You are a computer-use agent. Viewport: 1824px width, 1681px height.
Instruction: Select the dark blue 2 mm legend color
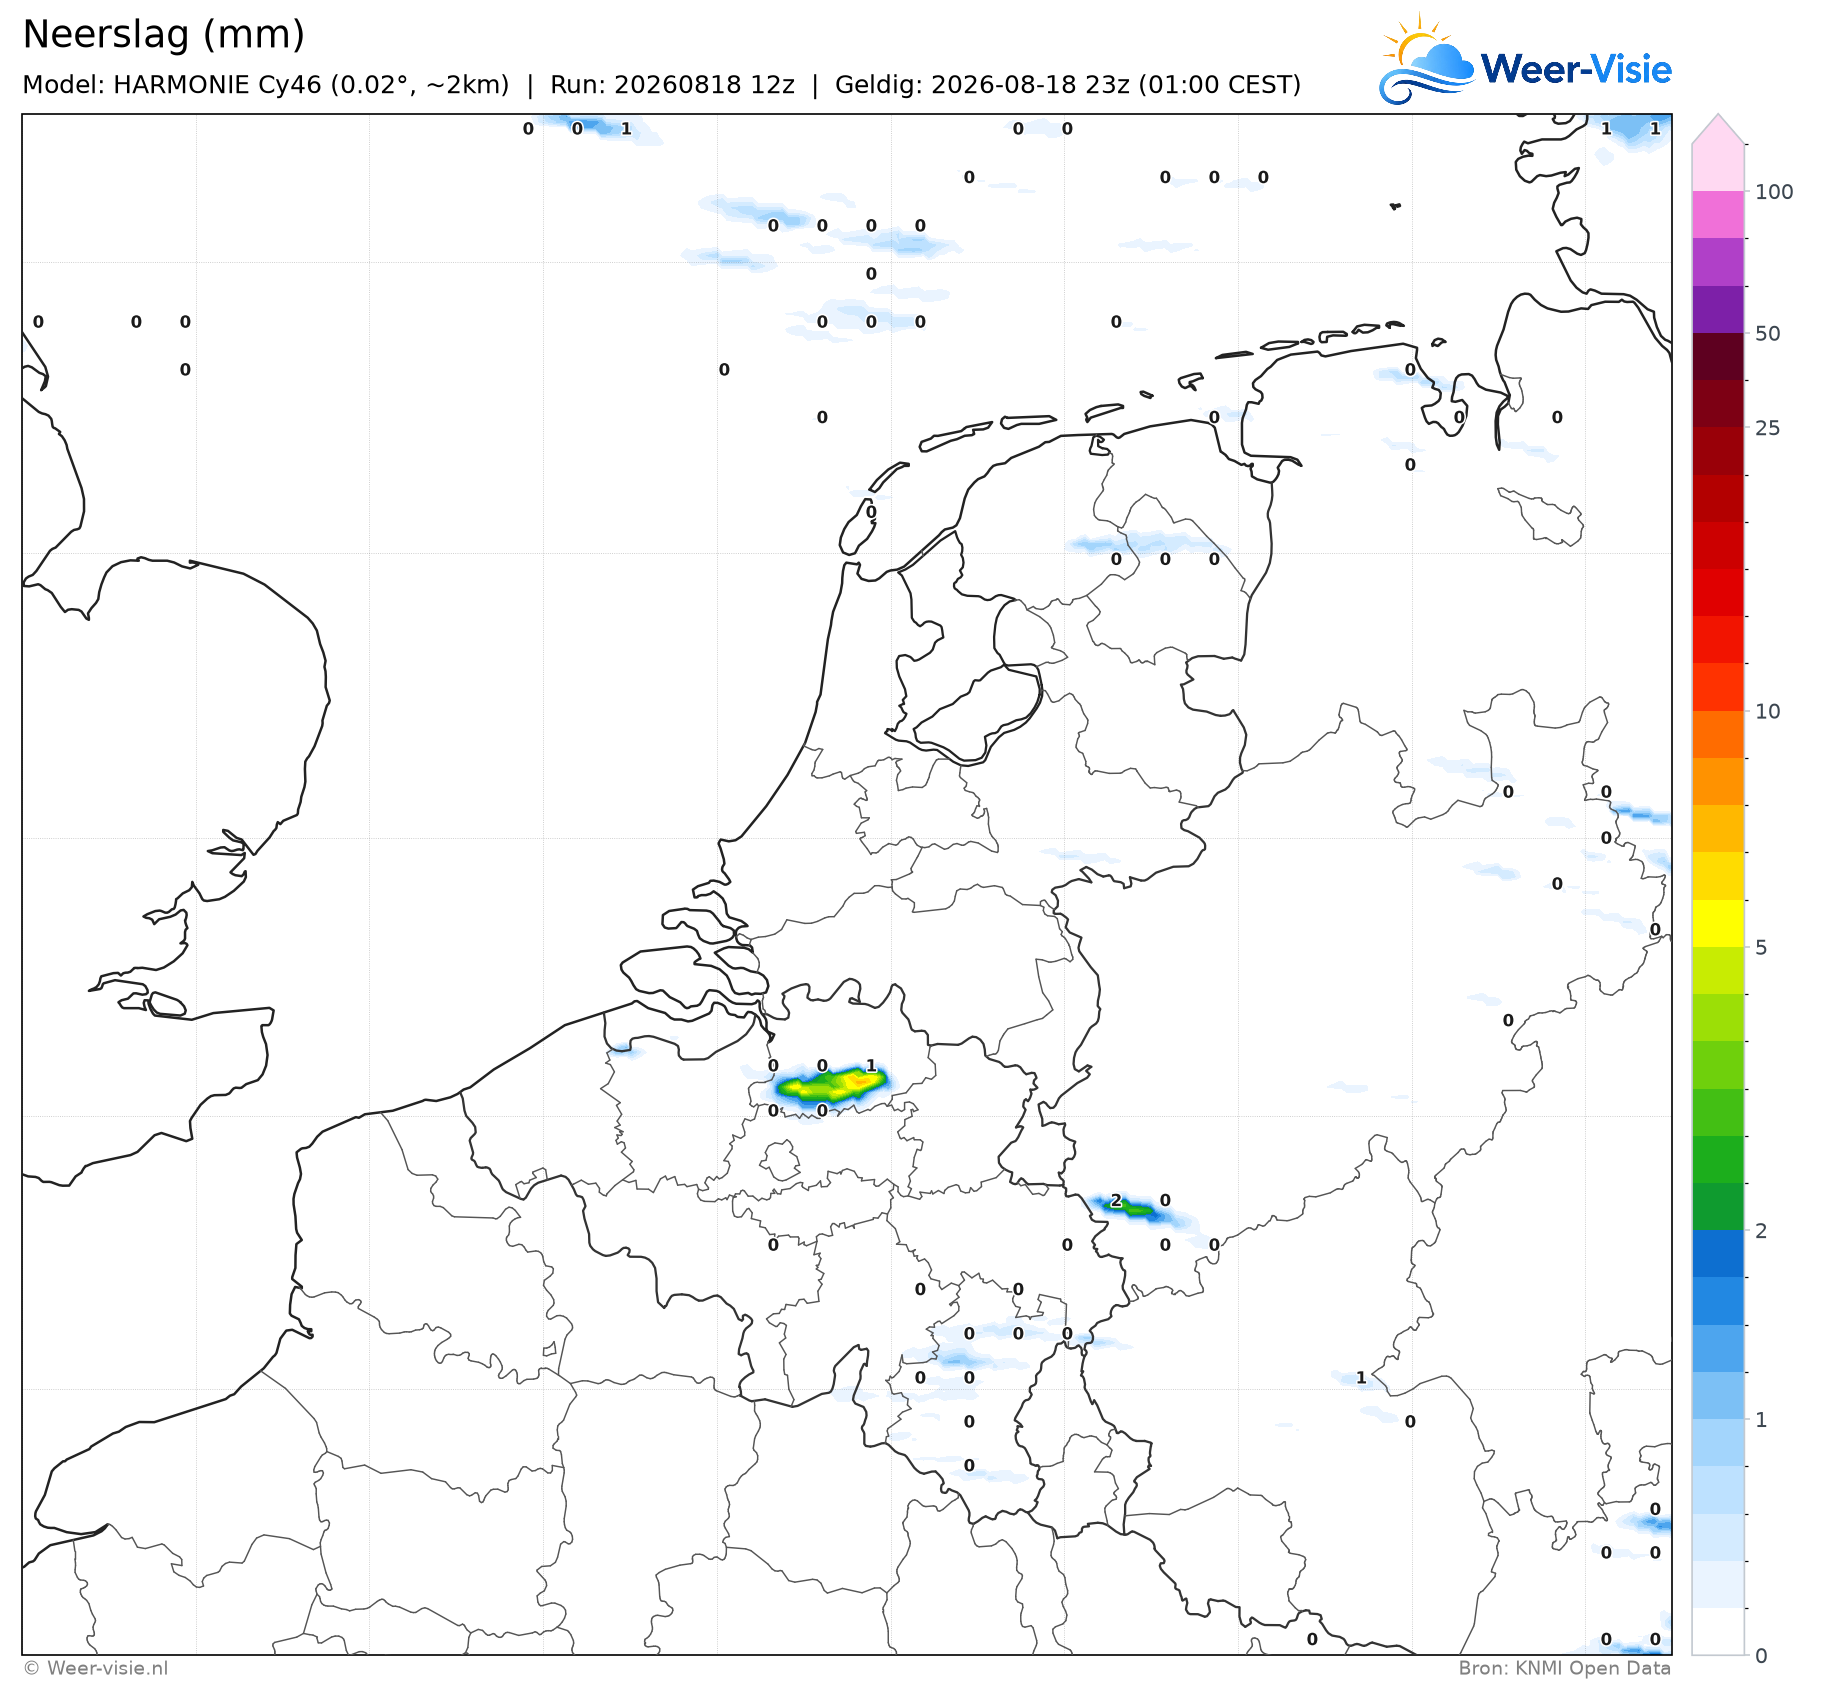click(x=1718, y=1253)
